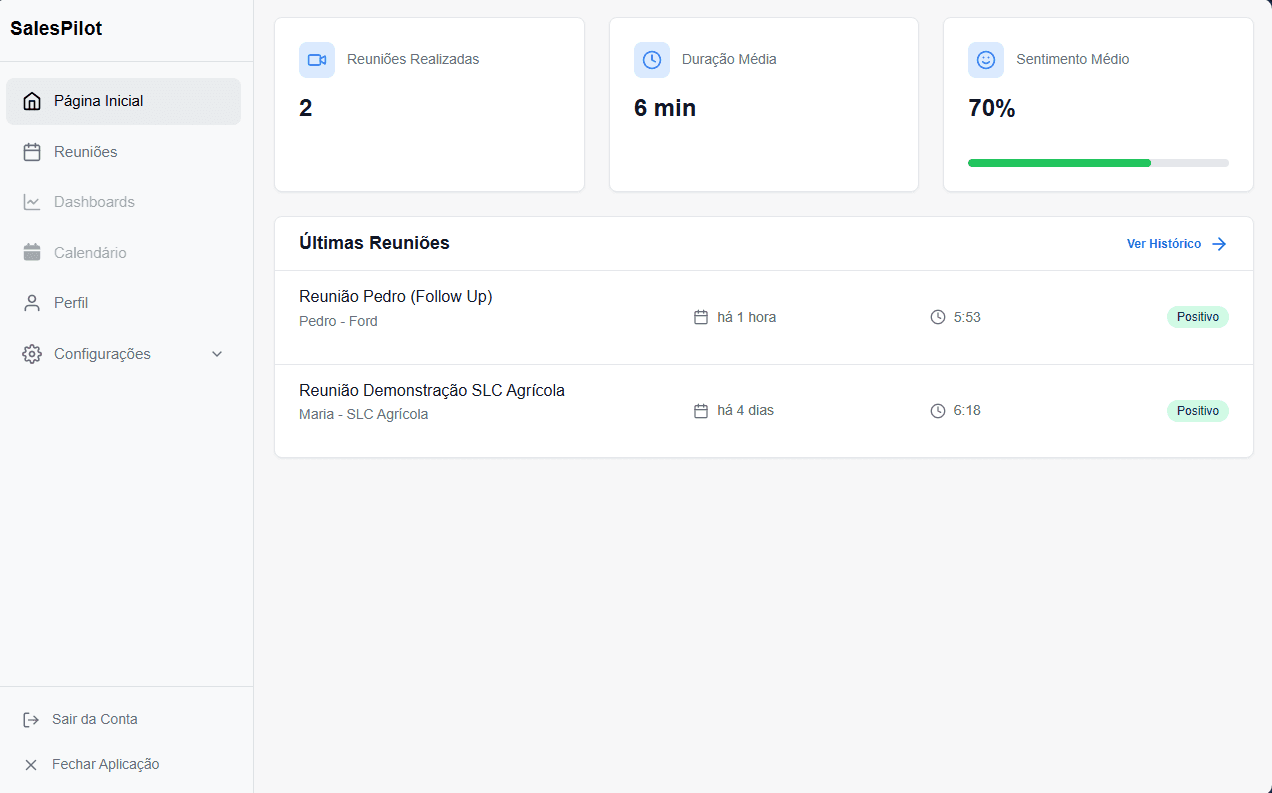This screenshot has width=1272, height=793.
Task: Click the calendar icon beside Reuniões
Action: [31, 151]
